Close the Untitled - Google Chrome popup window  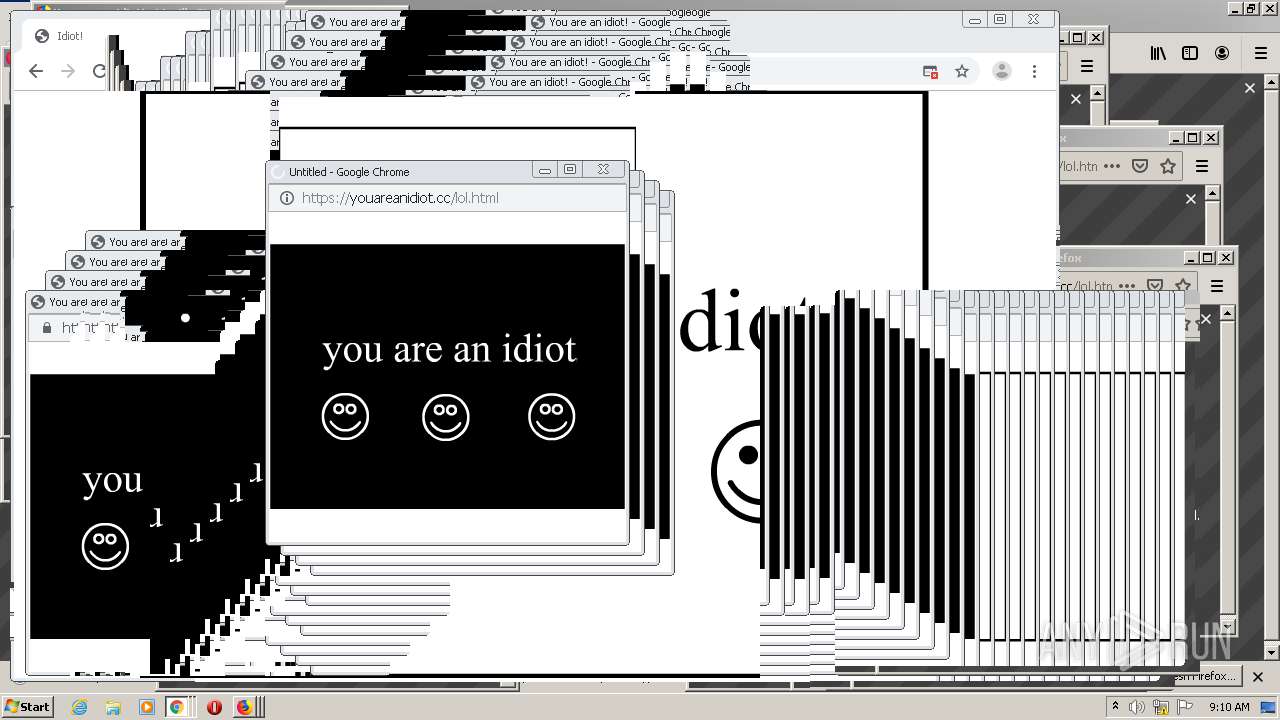click(x=603, y=170)
